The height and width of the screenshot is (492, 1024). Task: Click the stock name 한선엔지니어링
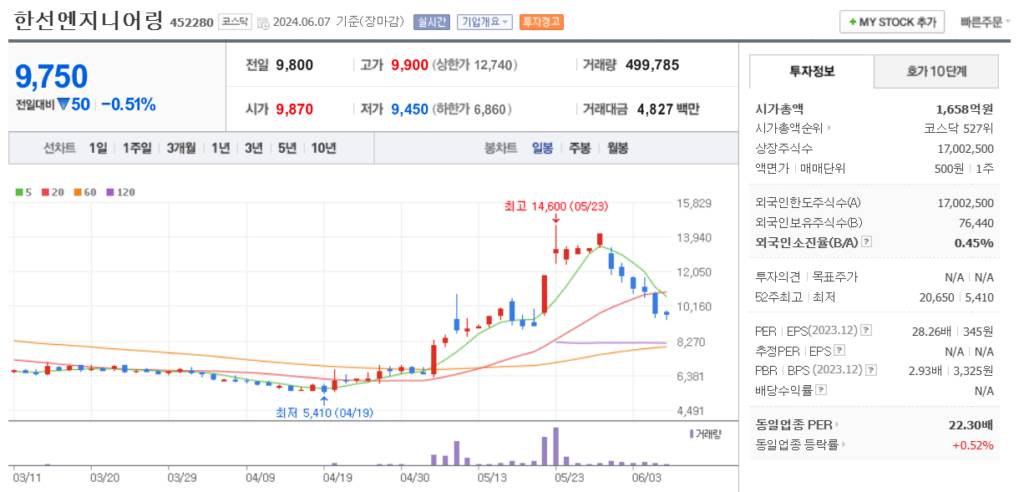click(x=88, y=20)
